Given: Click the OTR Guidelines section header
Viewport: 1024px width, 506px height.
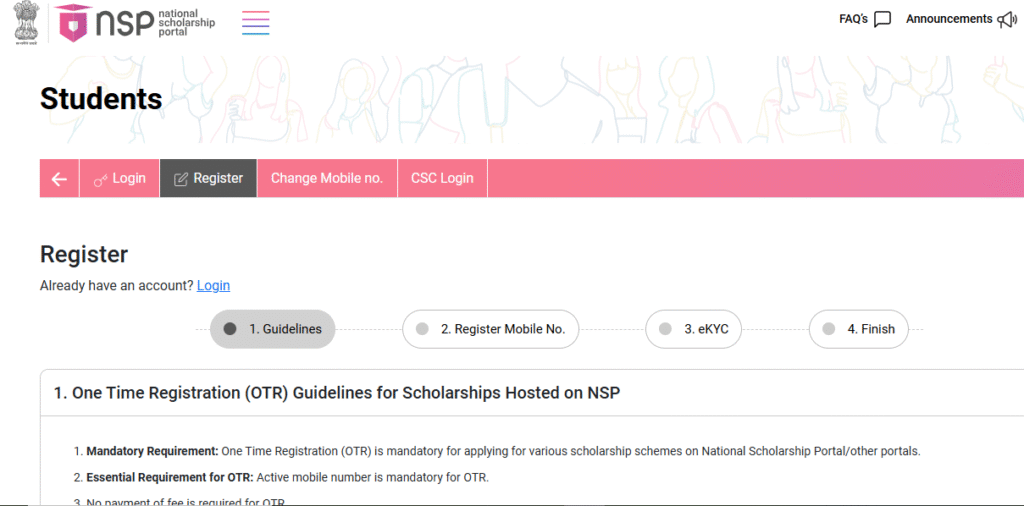Looking at the screenshot, I should click(x=337, y=393).
